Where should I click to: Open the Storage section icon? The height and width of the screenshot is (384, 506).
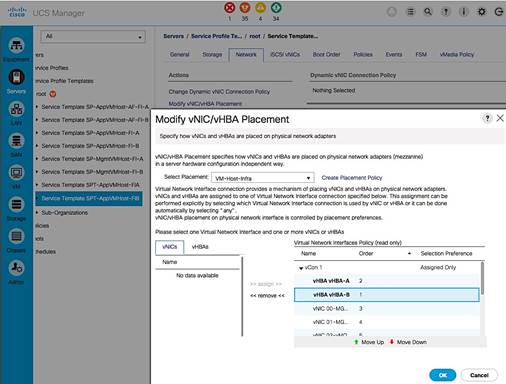pyautogui.click(x=16, y=204)
